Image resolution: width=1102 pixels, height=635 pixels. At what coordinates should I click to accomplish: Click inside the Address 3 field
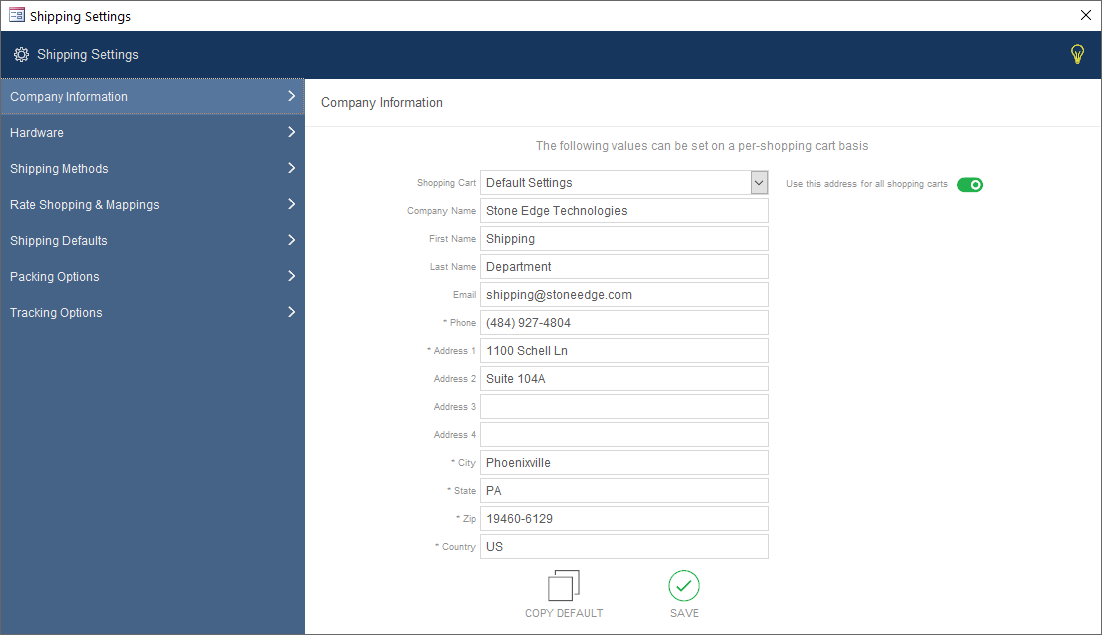pyautogui.click(x=624, y=406)
